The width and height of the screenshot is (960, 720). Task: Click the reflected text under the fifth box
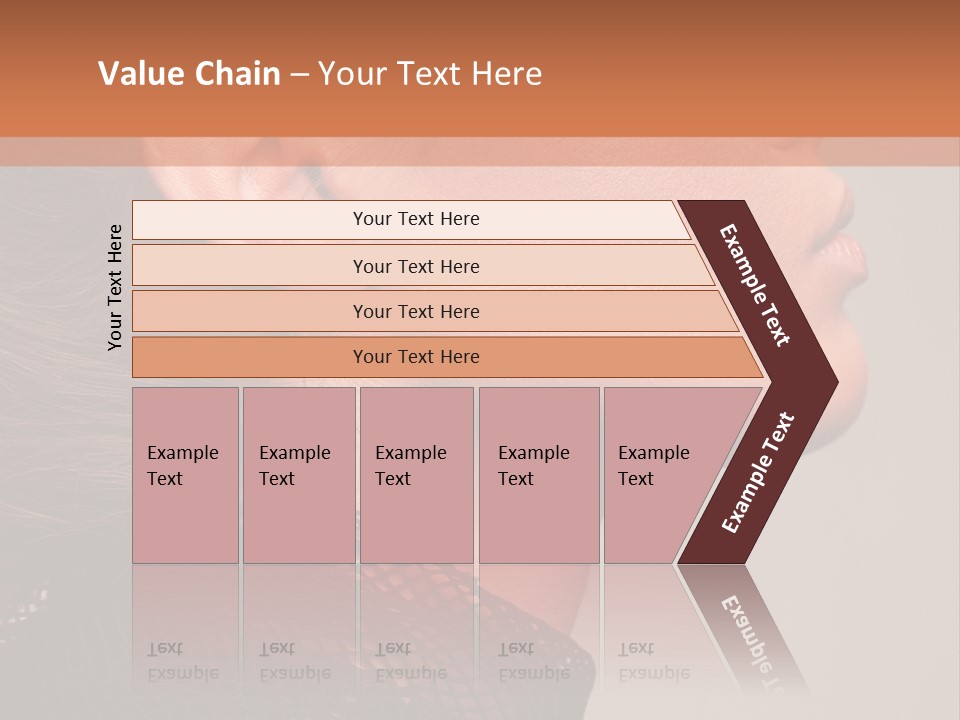tap(654, 660)
